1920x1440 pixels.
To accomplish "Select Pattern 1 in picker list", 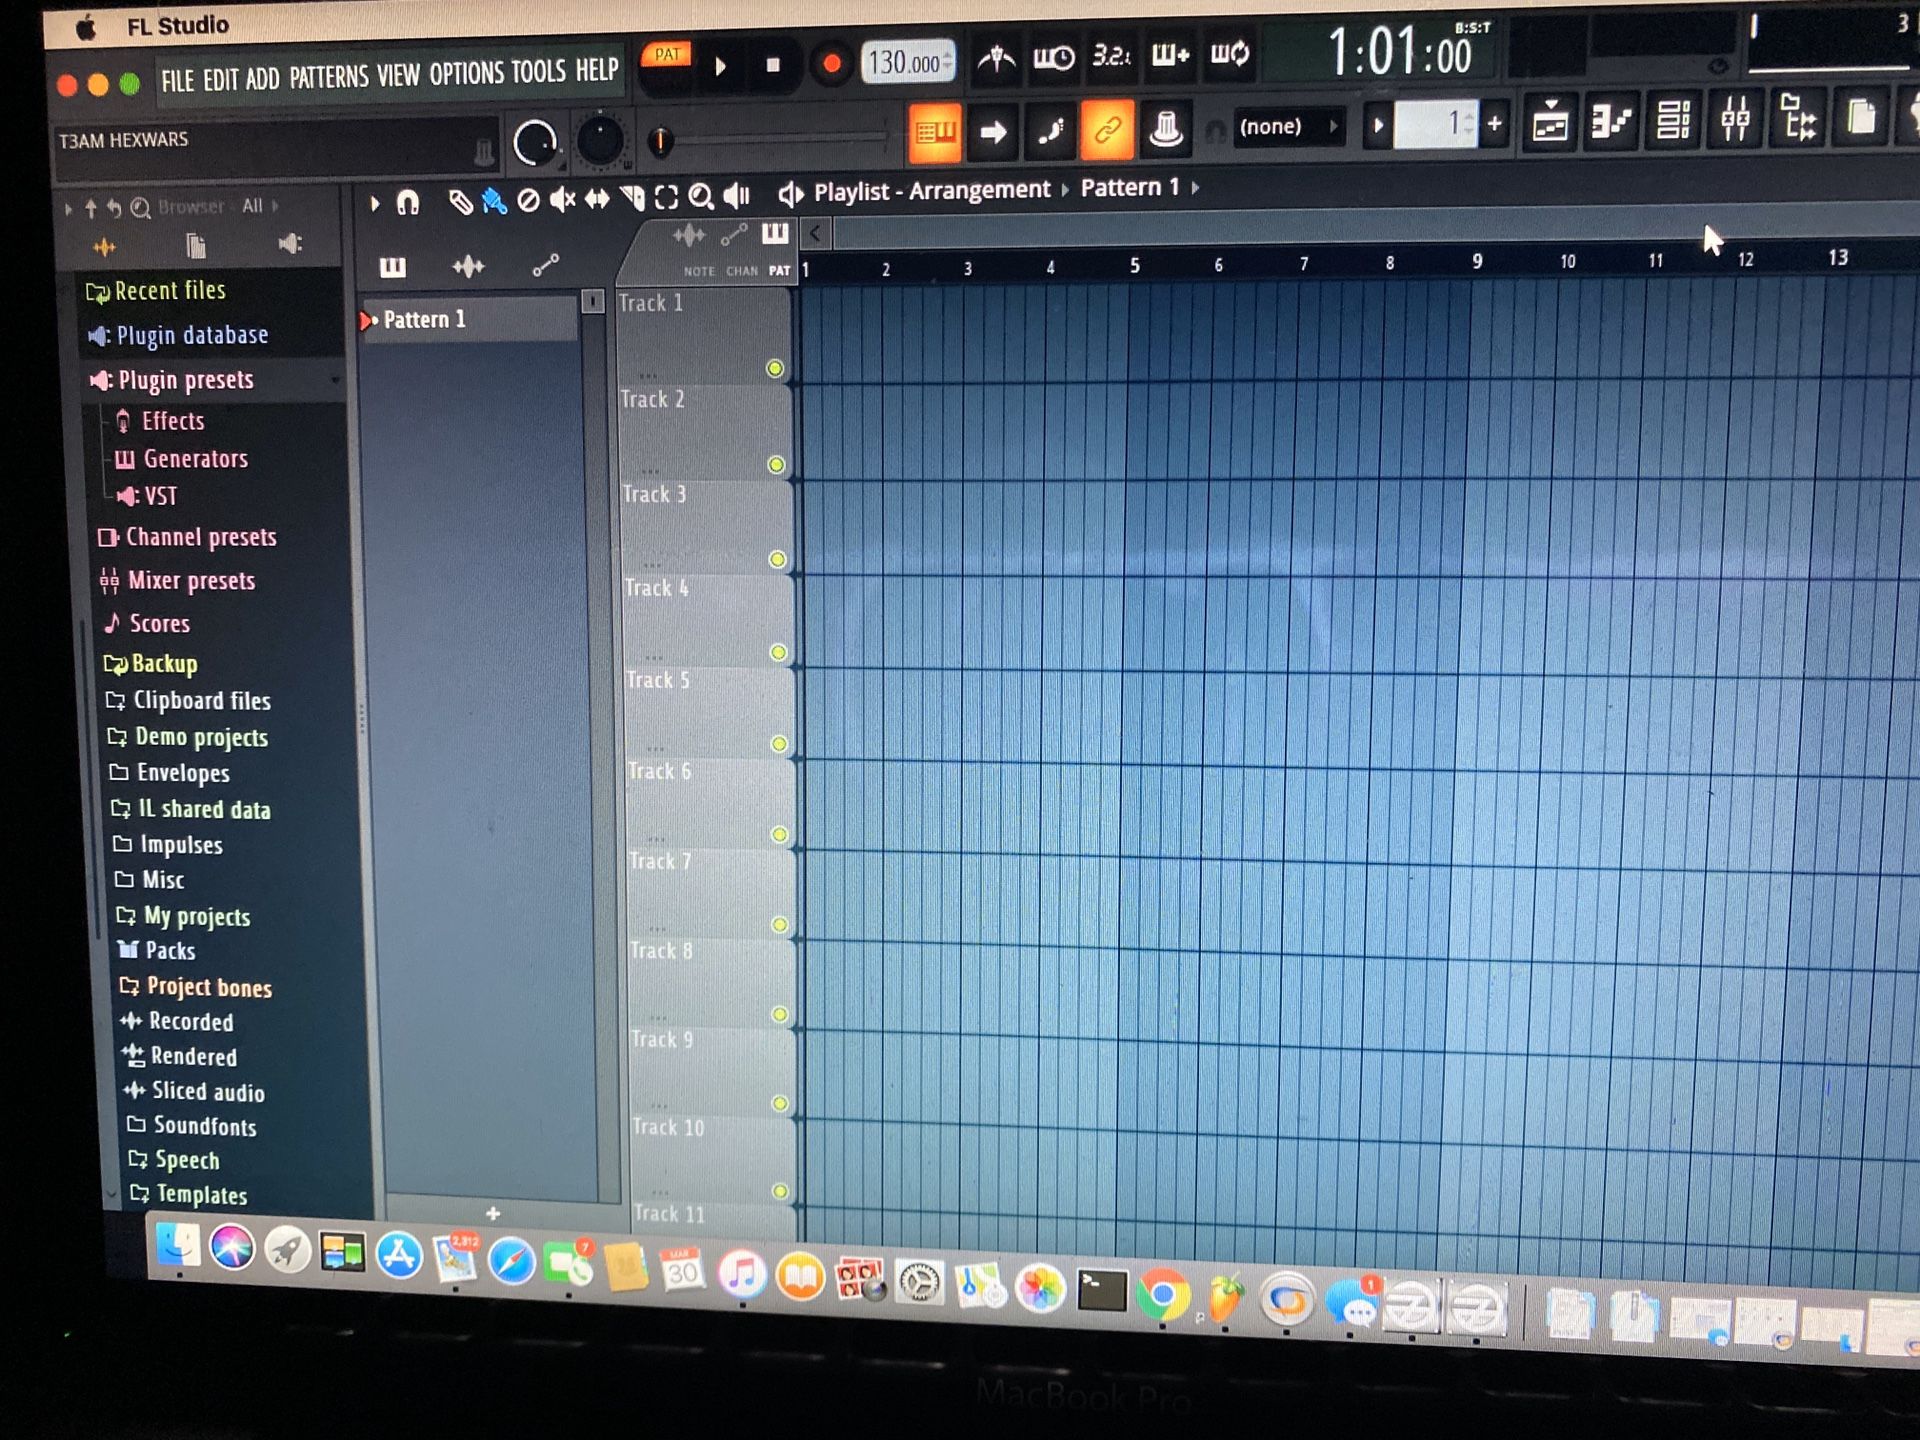I will pos(470,319).
